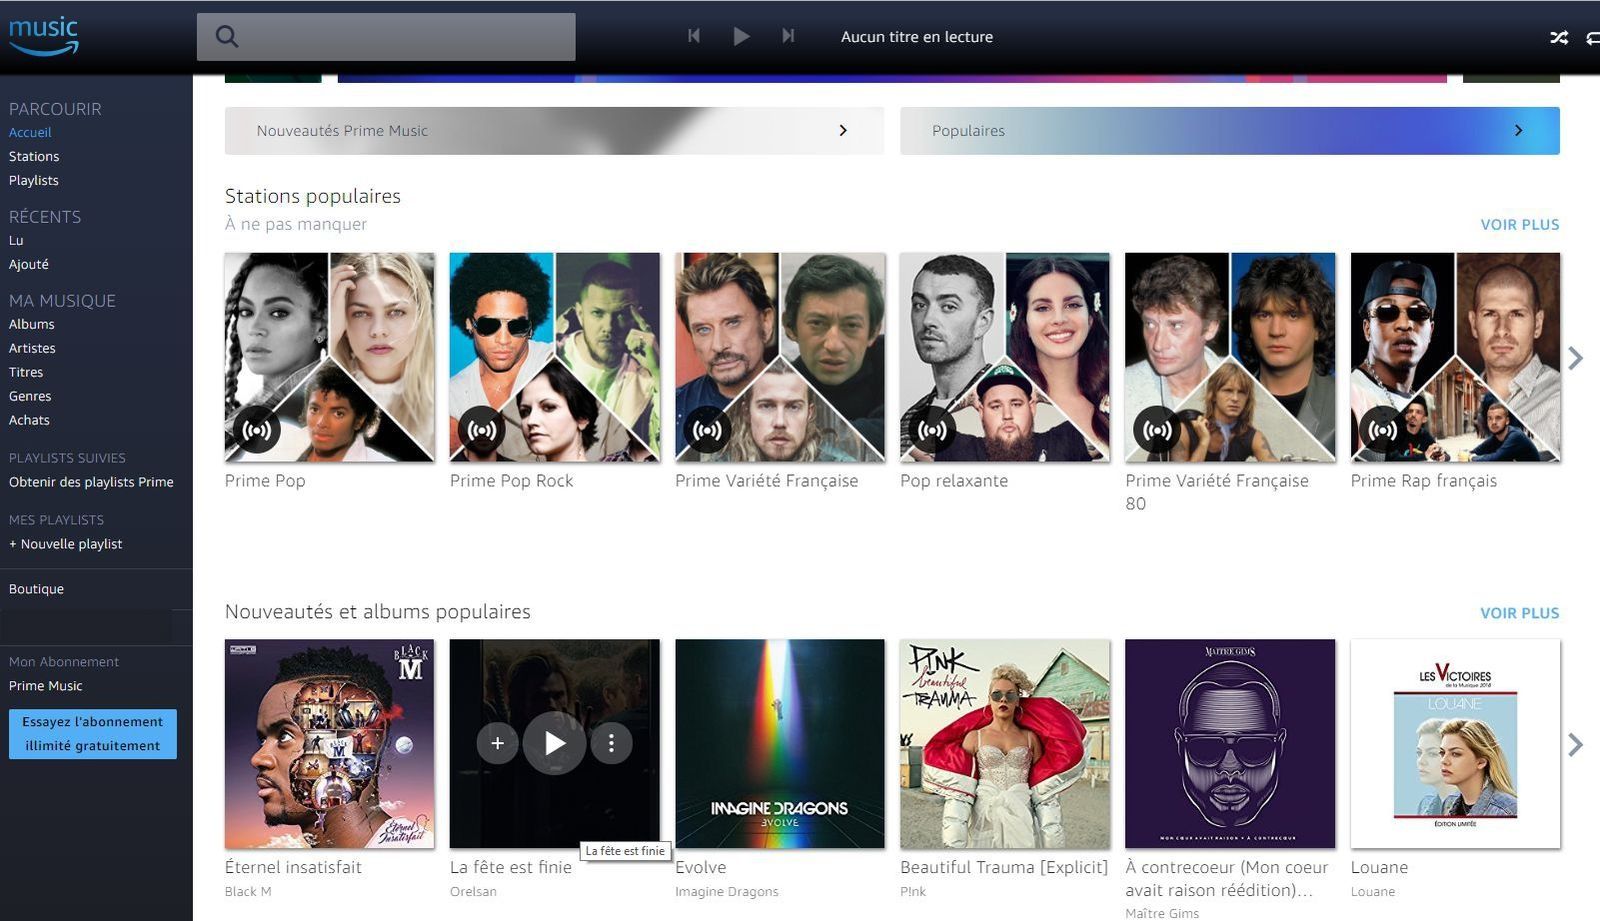Viewport: 1600px width, 921px height.
Task: Open Stations in sidebar
Action: pyautogui.click(x=34, y=156)
